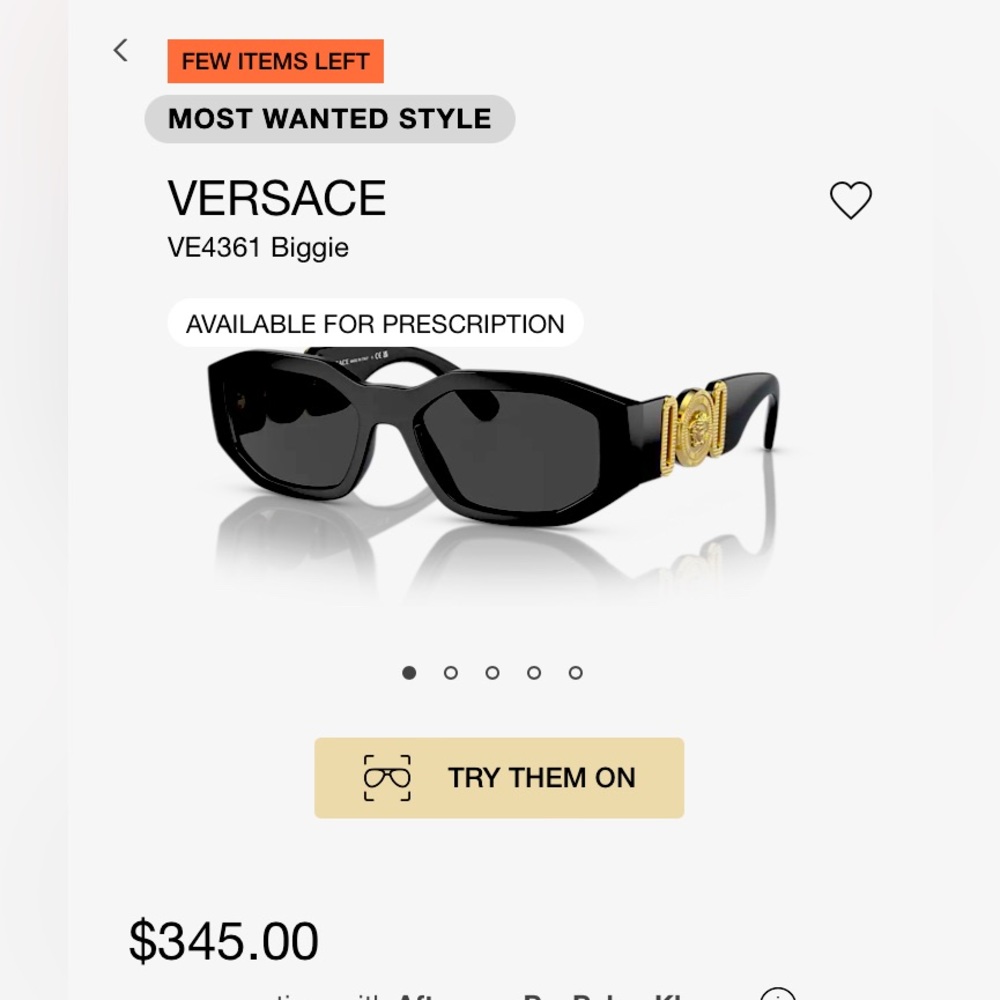Select the first carousel dot
The image size is (1000, 1000).
coord(410,673)
